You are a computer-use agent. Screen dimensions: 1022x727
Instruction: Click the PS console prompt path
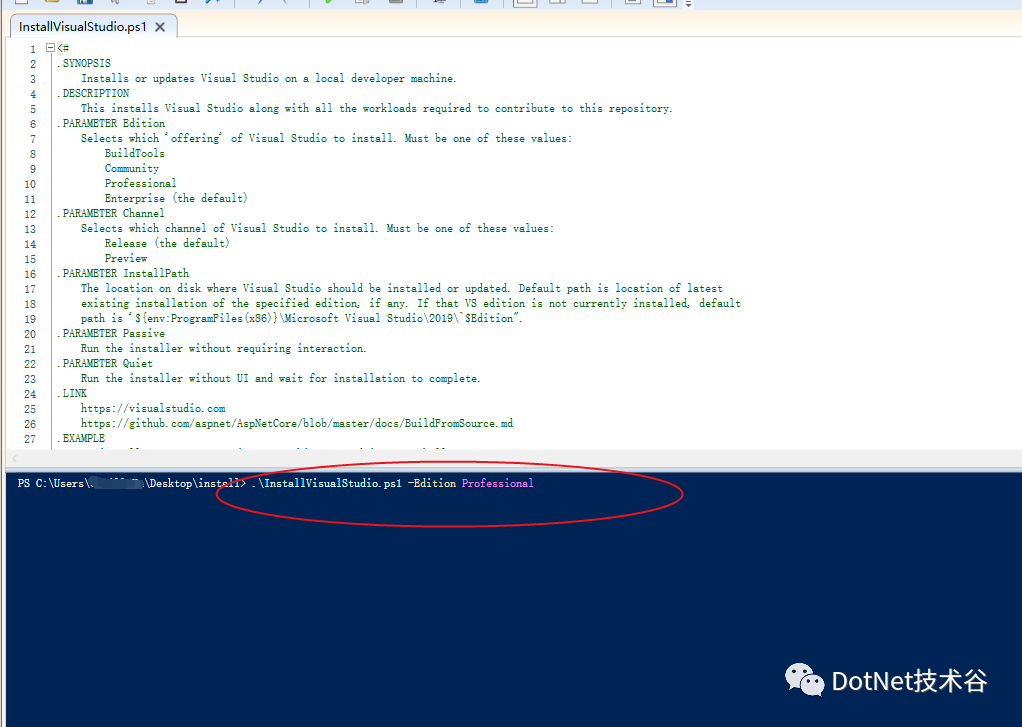(132, 483)
